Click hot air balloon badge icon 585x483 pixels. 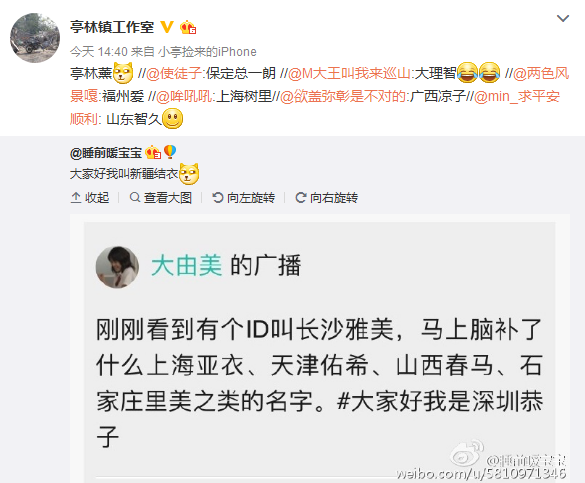[x=170, y=152]
